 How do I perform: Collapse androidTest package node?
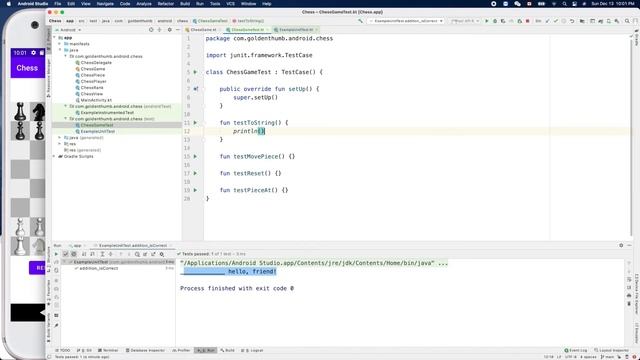point(65,106)
